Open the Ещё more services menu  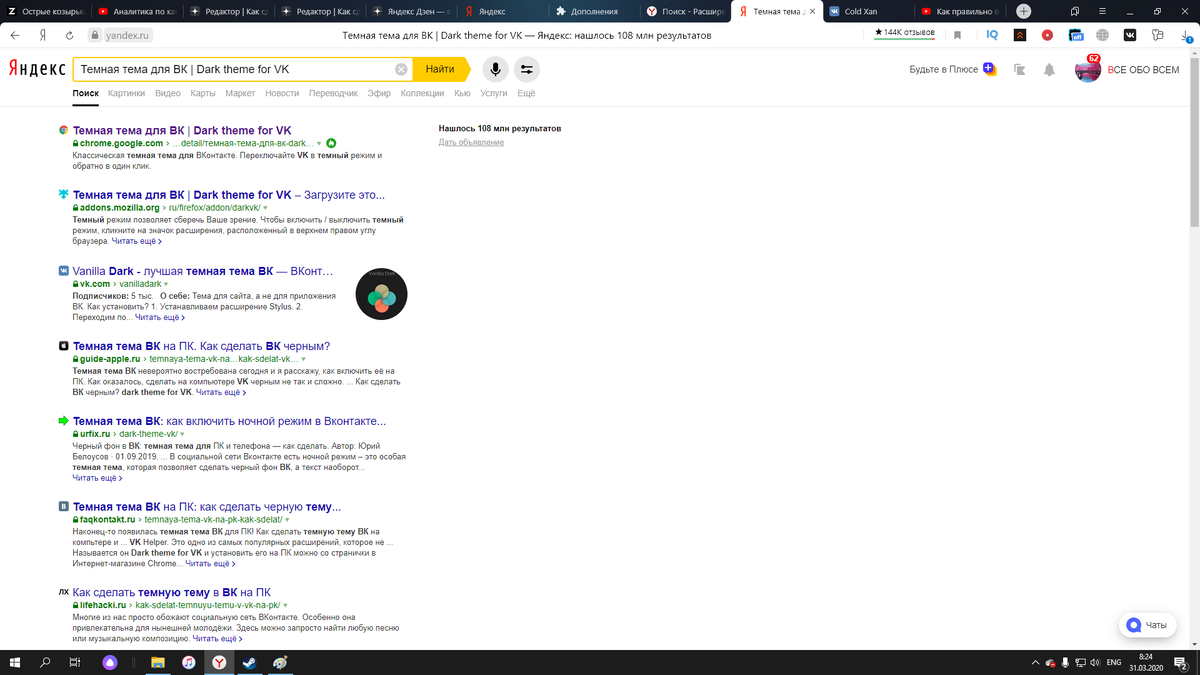pyautogui.click(x=526, y=93)
